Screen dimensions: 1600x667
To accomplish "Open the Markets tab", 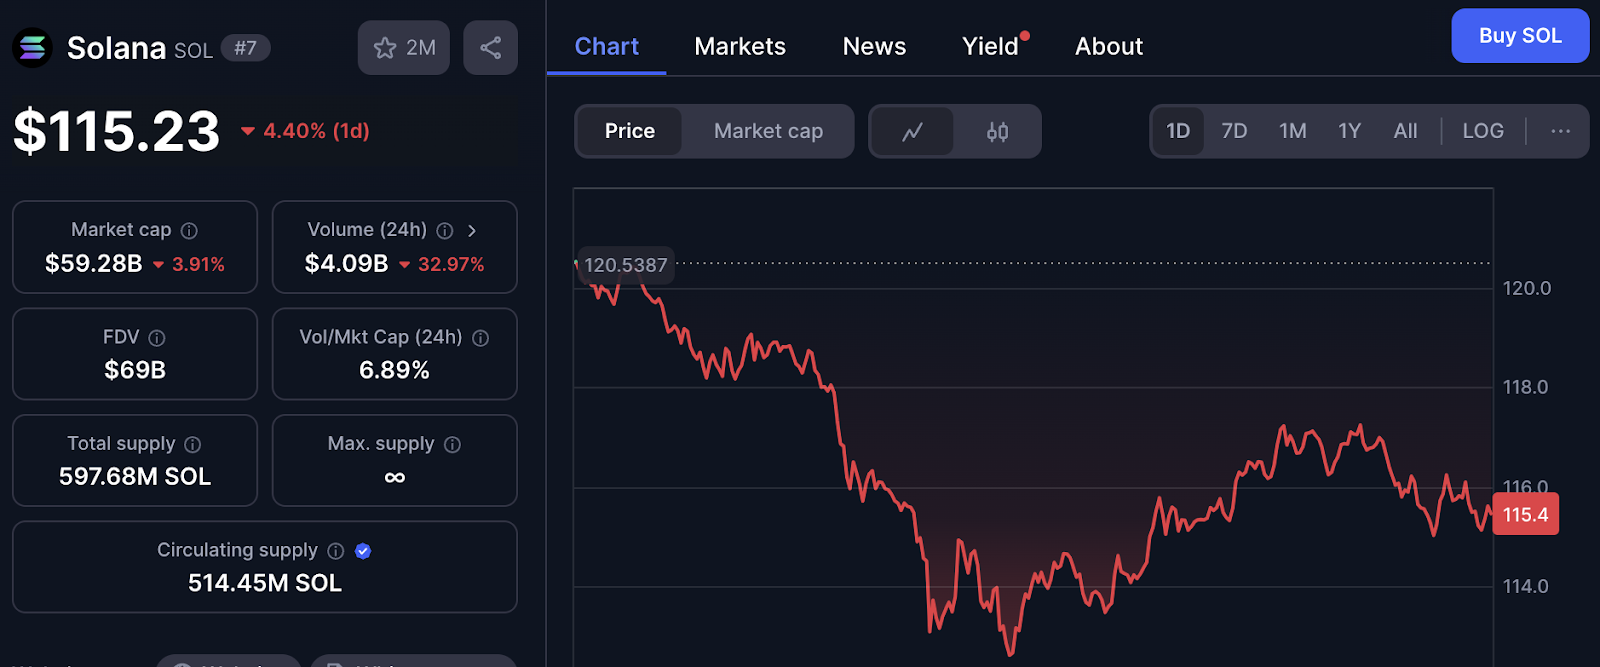I will click(x=739, y=46).
